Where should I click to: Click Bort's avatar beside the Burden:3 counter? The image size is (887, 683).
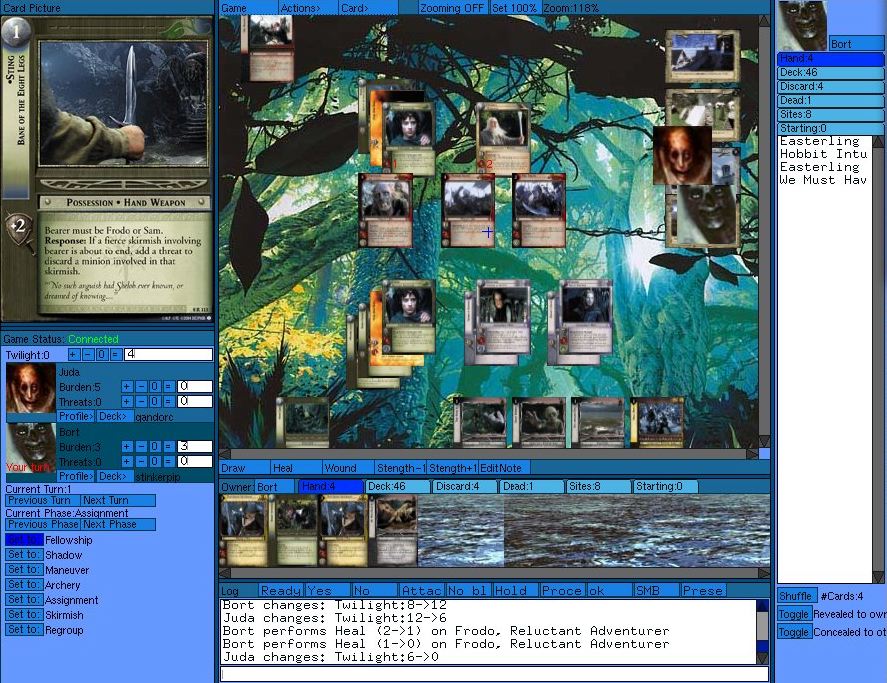31,449
